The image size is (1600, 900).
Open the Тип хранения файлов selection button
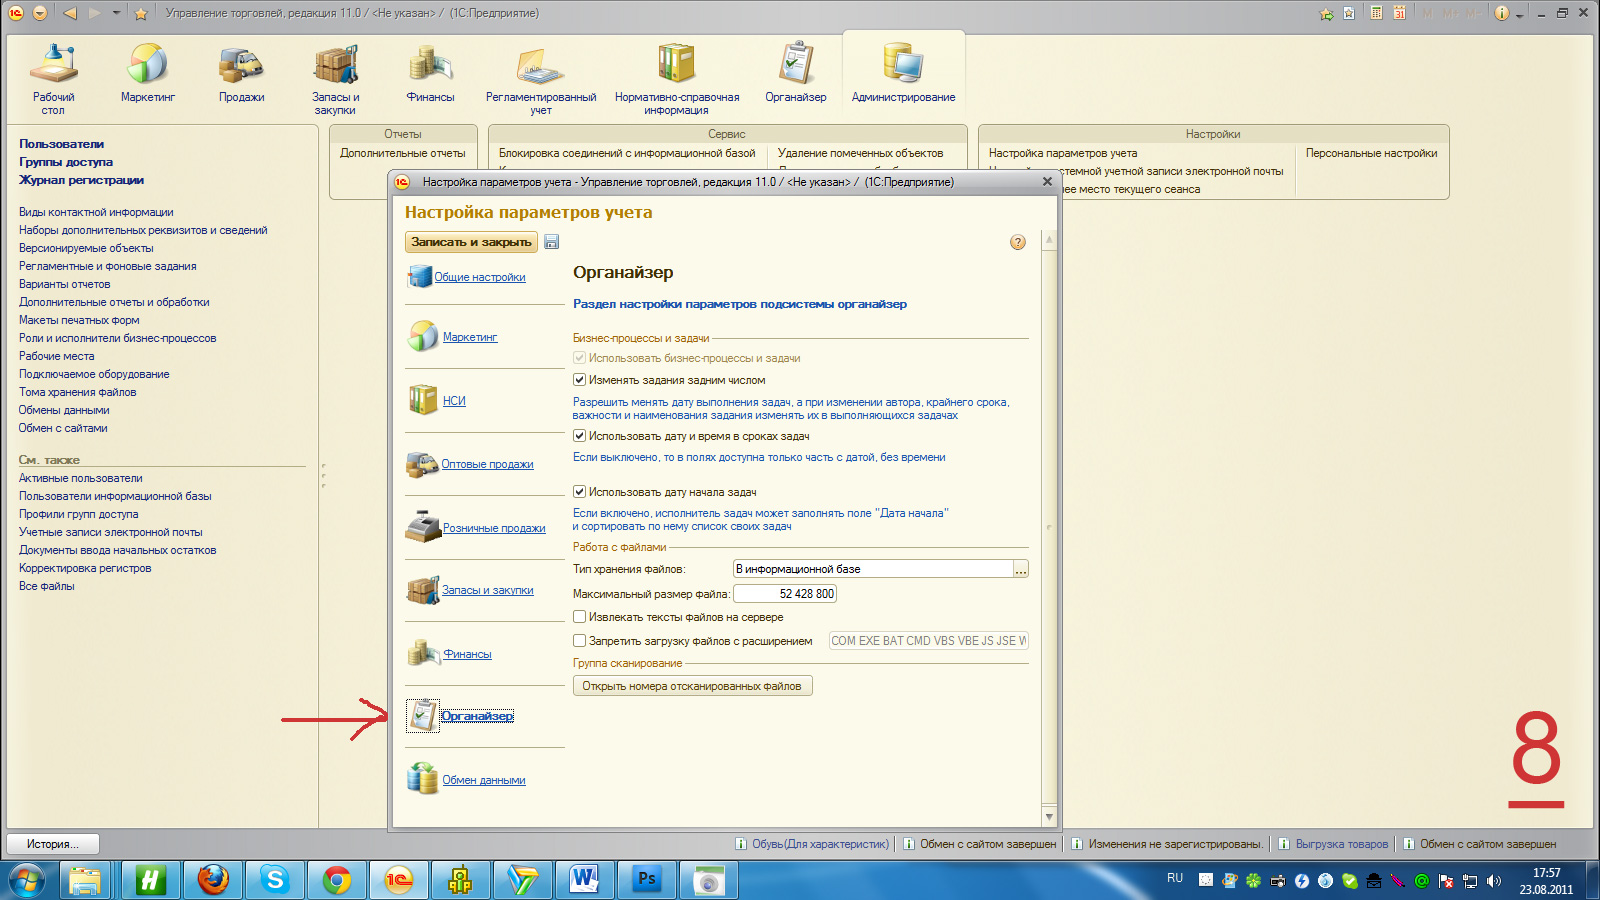(1021, 569)
